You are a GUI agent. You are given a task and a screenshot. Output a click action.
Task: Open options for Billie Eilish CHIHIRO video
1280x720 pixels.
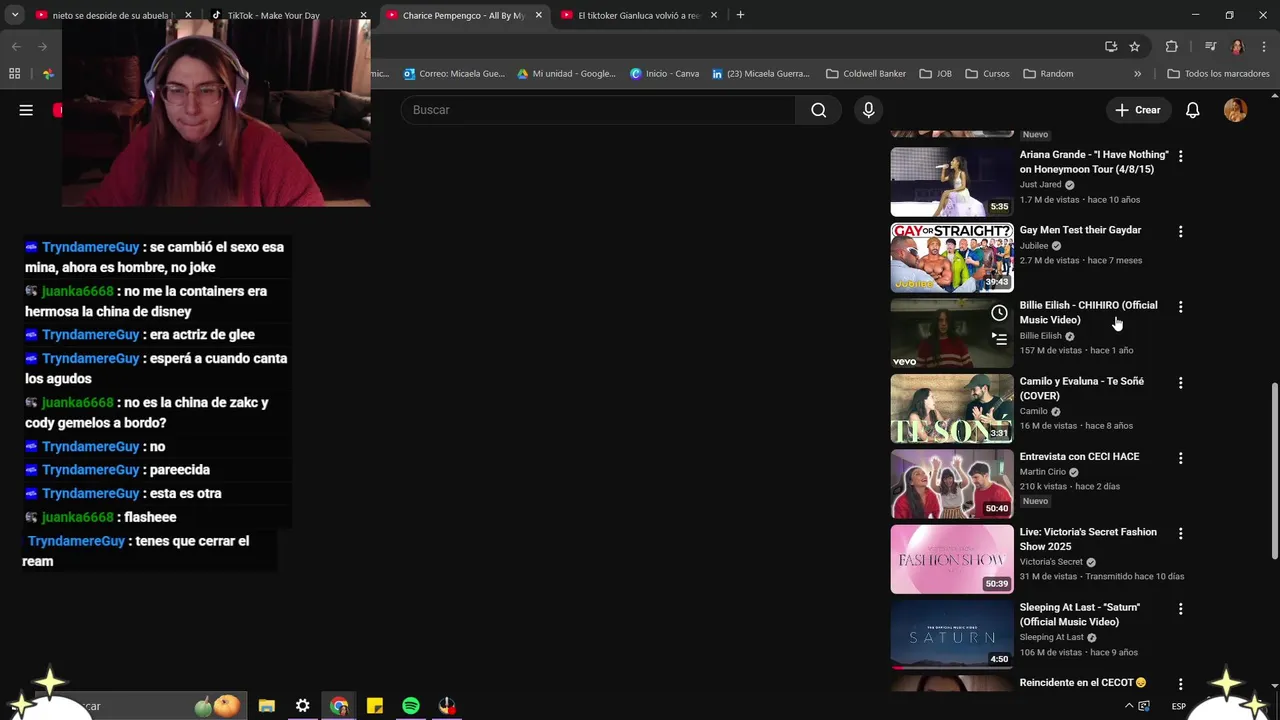(1180, 307)
